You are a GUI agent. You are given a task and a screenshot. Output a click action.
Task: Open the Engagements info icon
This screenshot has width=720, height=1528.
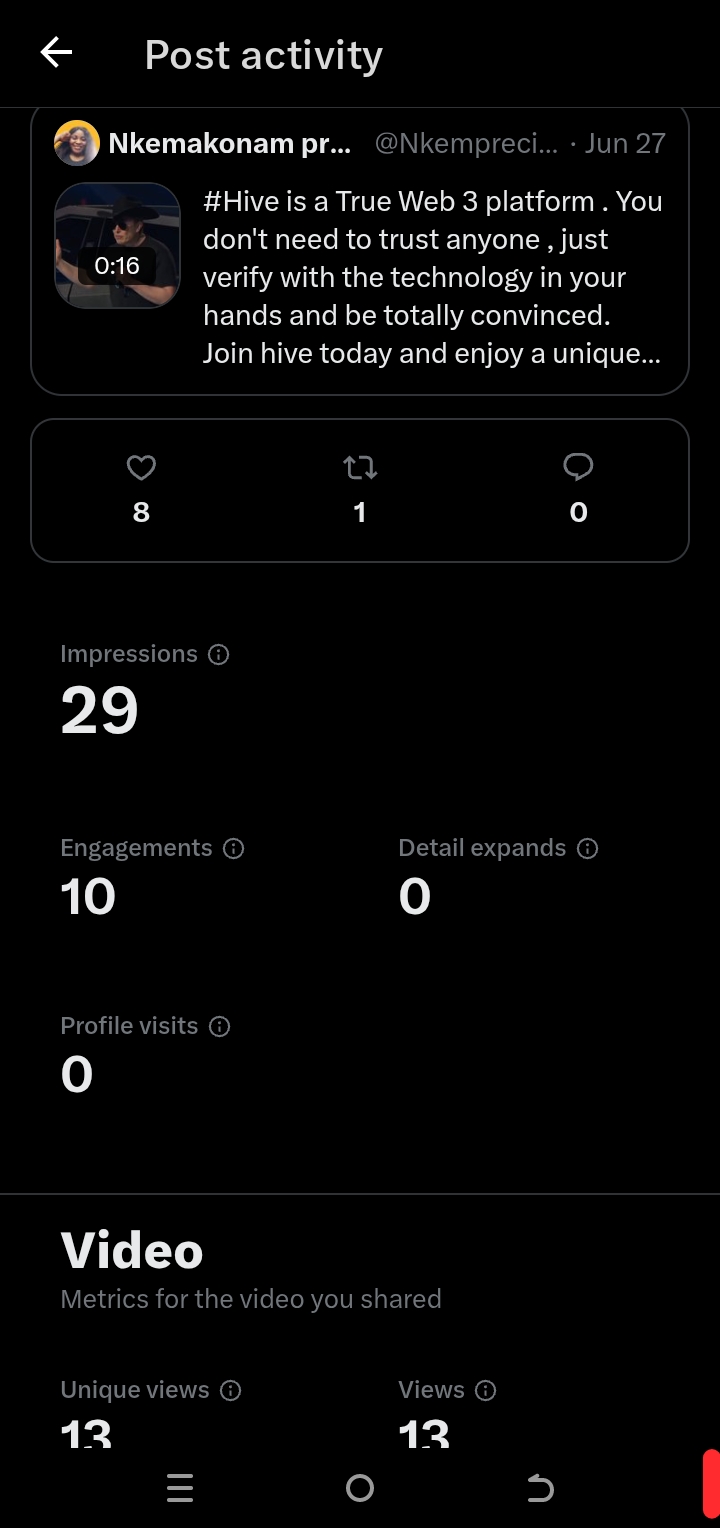click(233, 848)
